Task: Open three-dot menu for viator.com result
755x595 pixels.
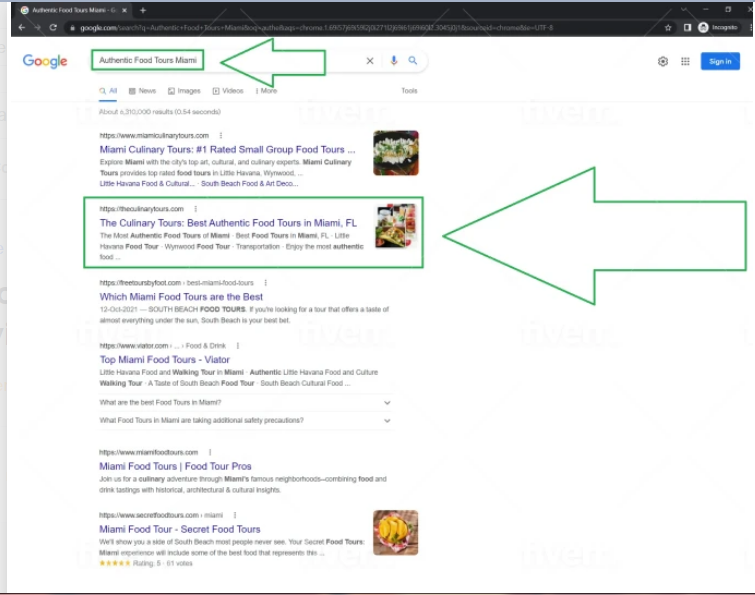Action: 238,346
